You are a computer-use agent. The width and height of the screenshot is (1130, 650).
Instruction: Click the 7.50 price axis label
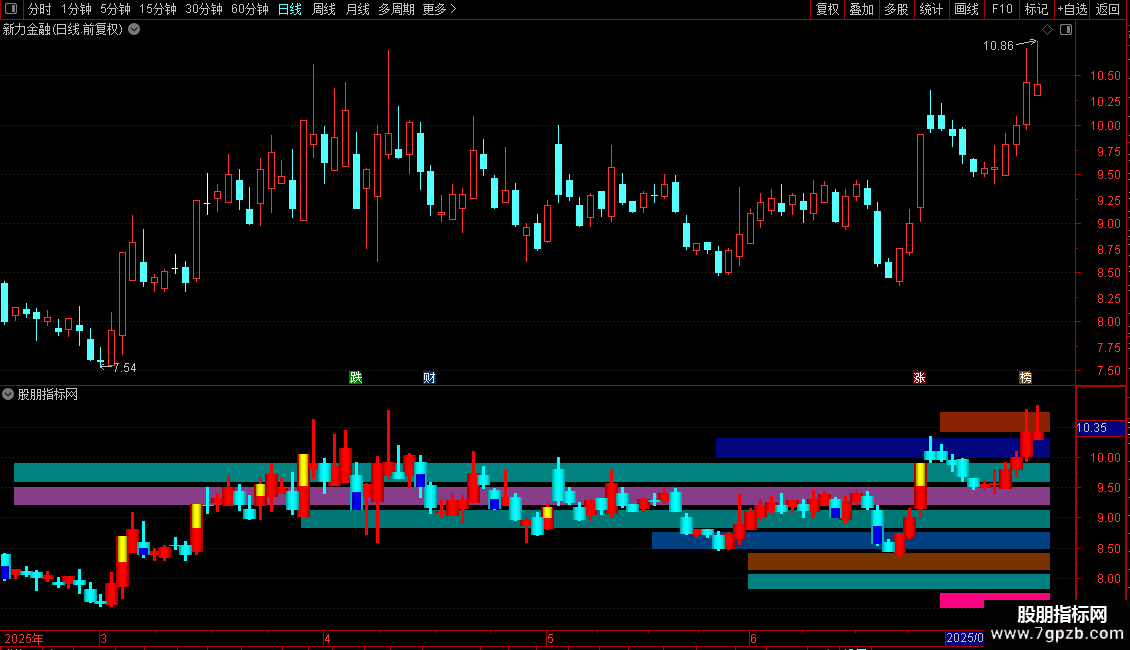[x=1108, y=371]
